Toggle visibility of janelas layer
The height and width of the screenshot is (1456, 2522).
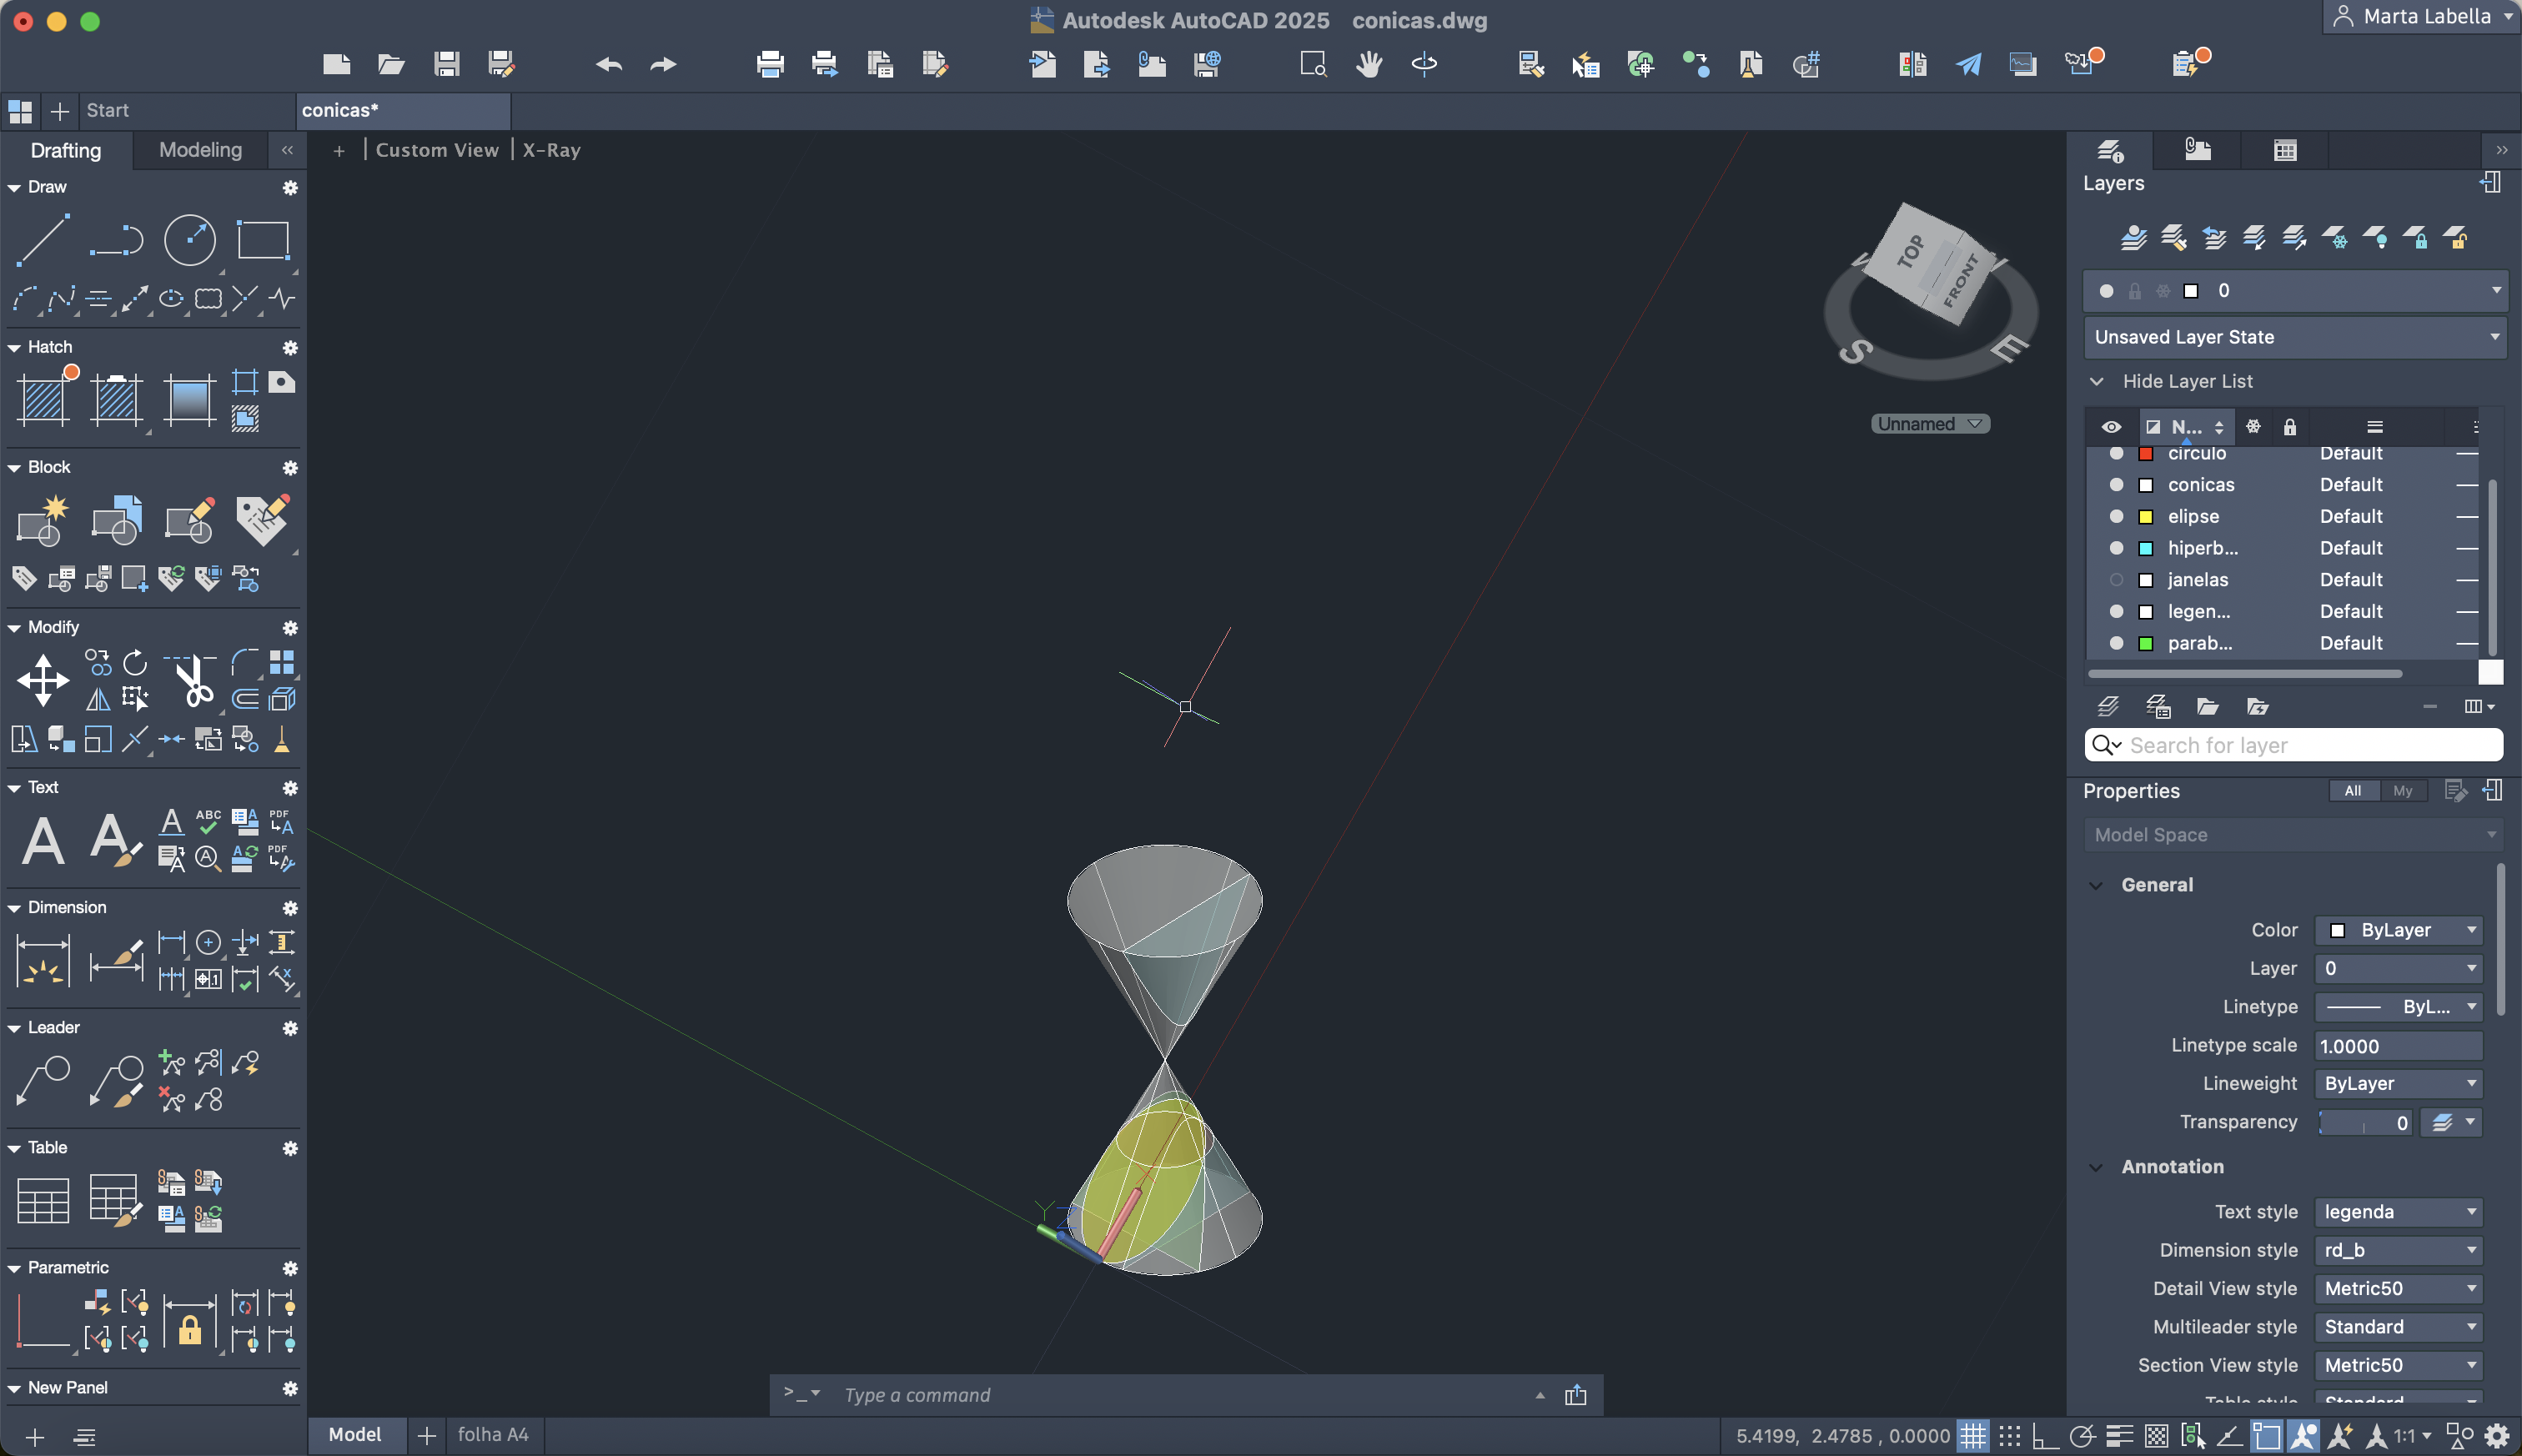pyautogui.click(x=2116, y=580)
